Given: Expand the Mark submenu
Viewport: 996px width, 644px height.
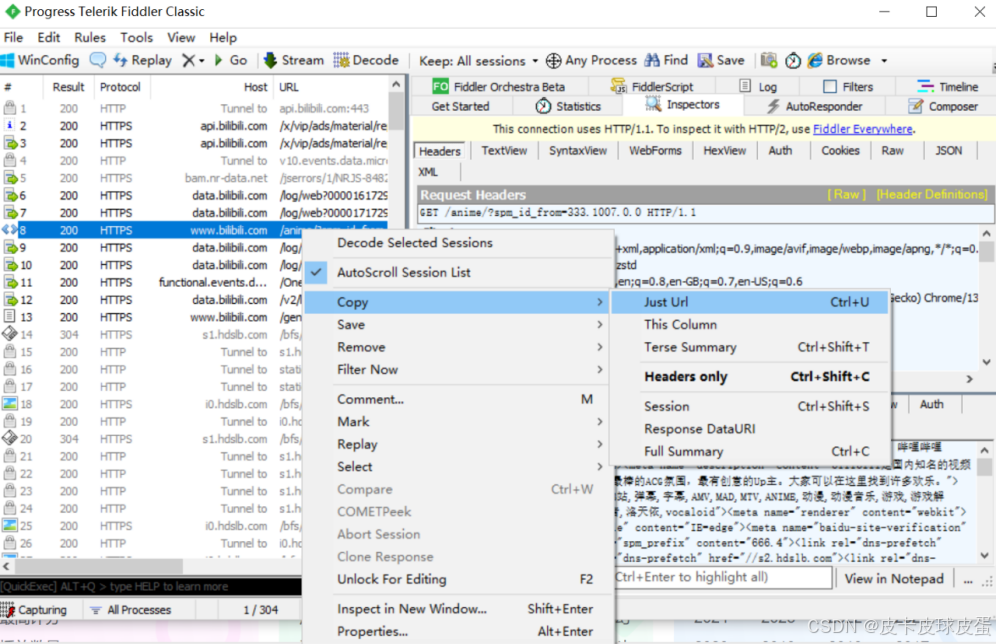Looking at the screenshot, I should pos(457,422).
